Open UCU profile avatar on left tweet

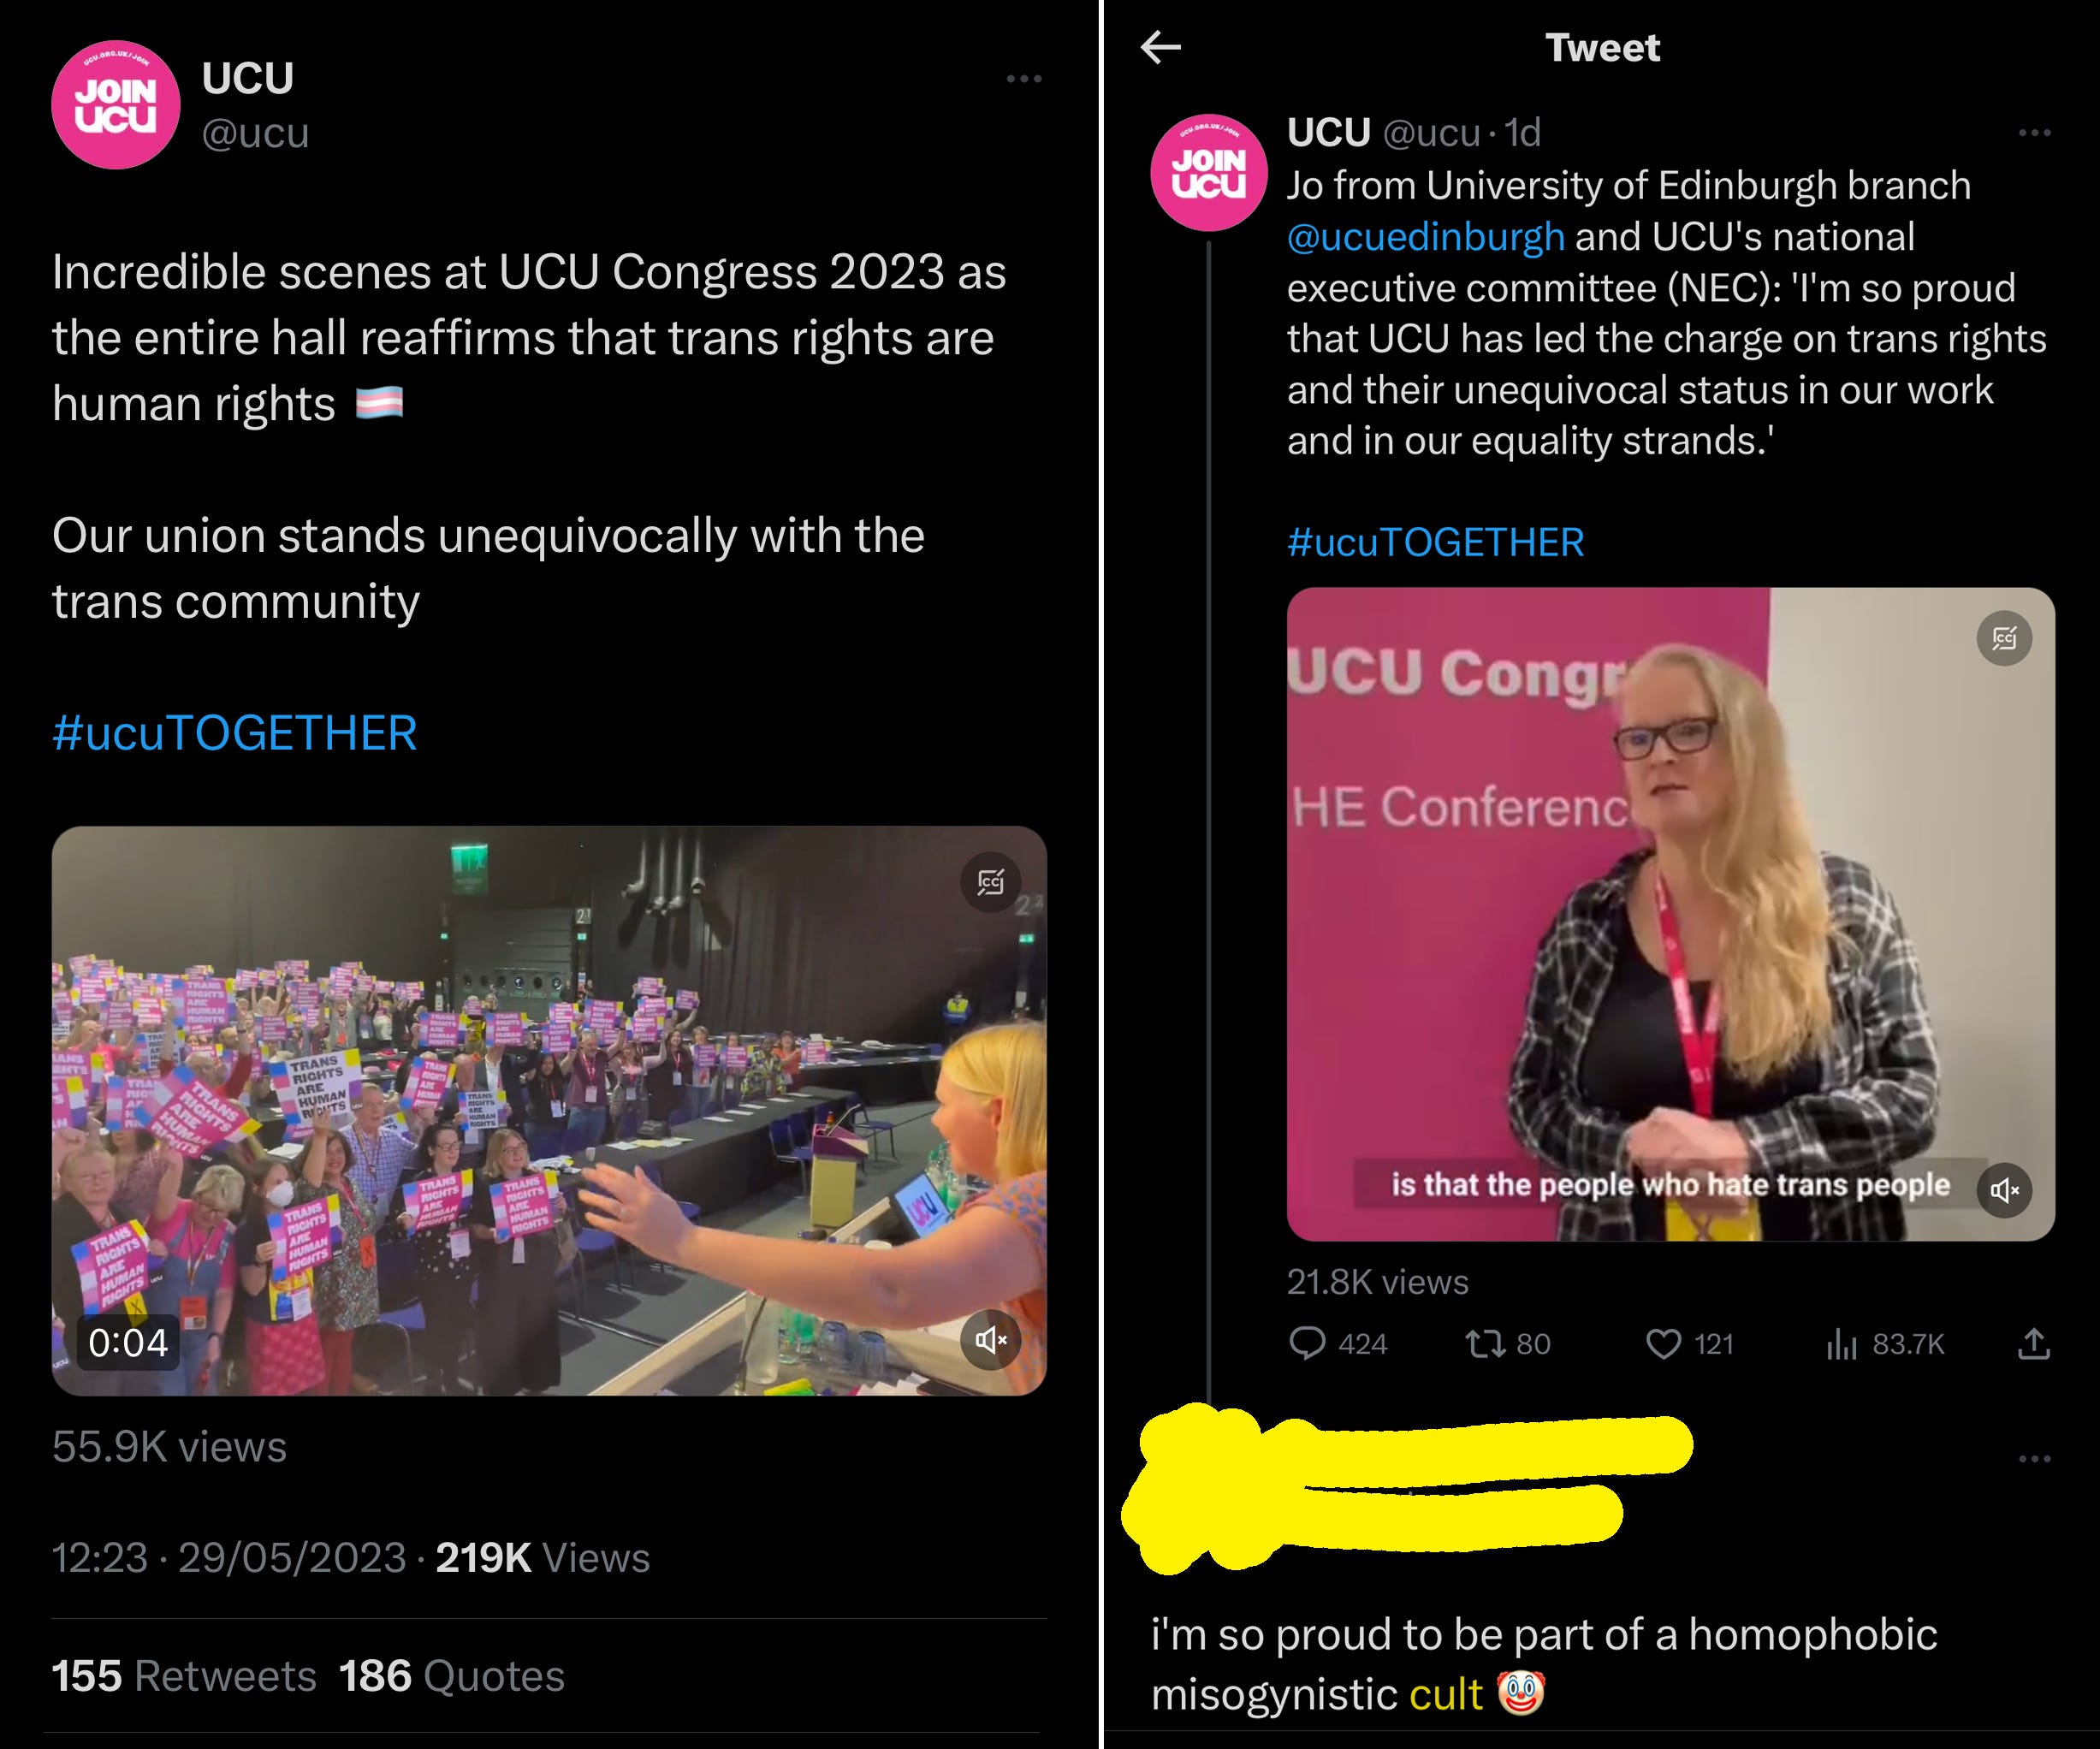click(x=116, y=105)
